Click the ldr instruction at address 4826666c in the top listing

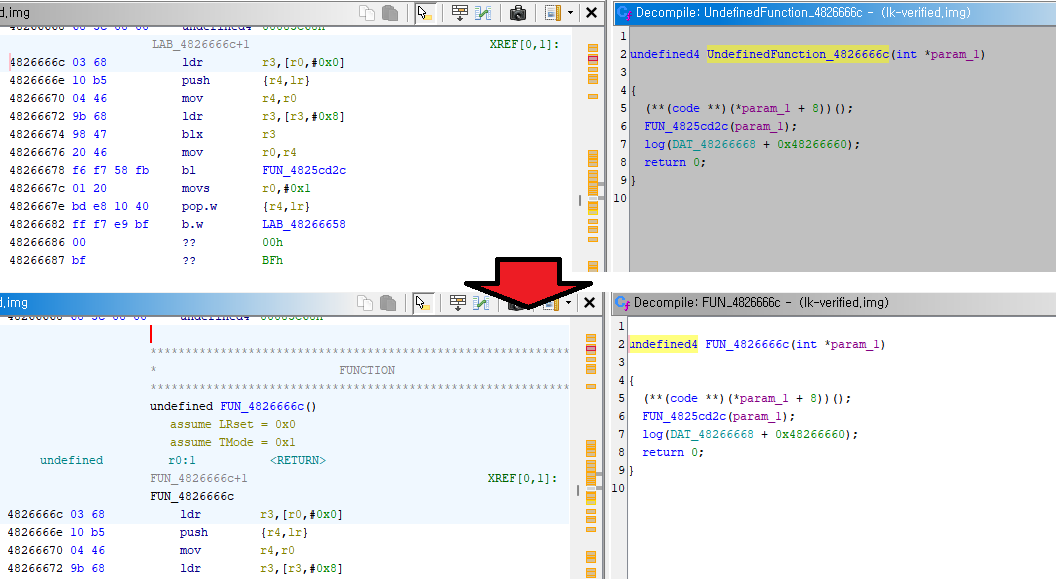coord(192,62)
